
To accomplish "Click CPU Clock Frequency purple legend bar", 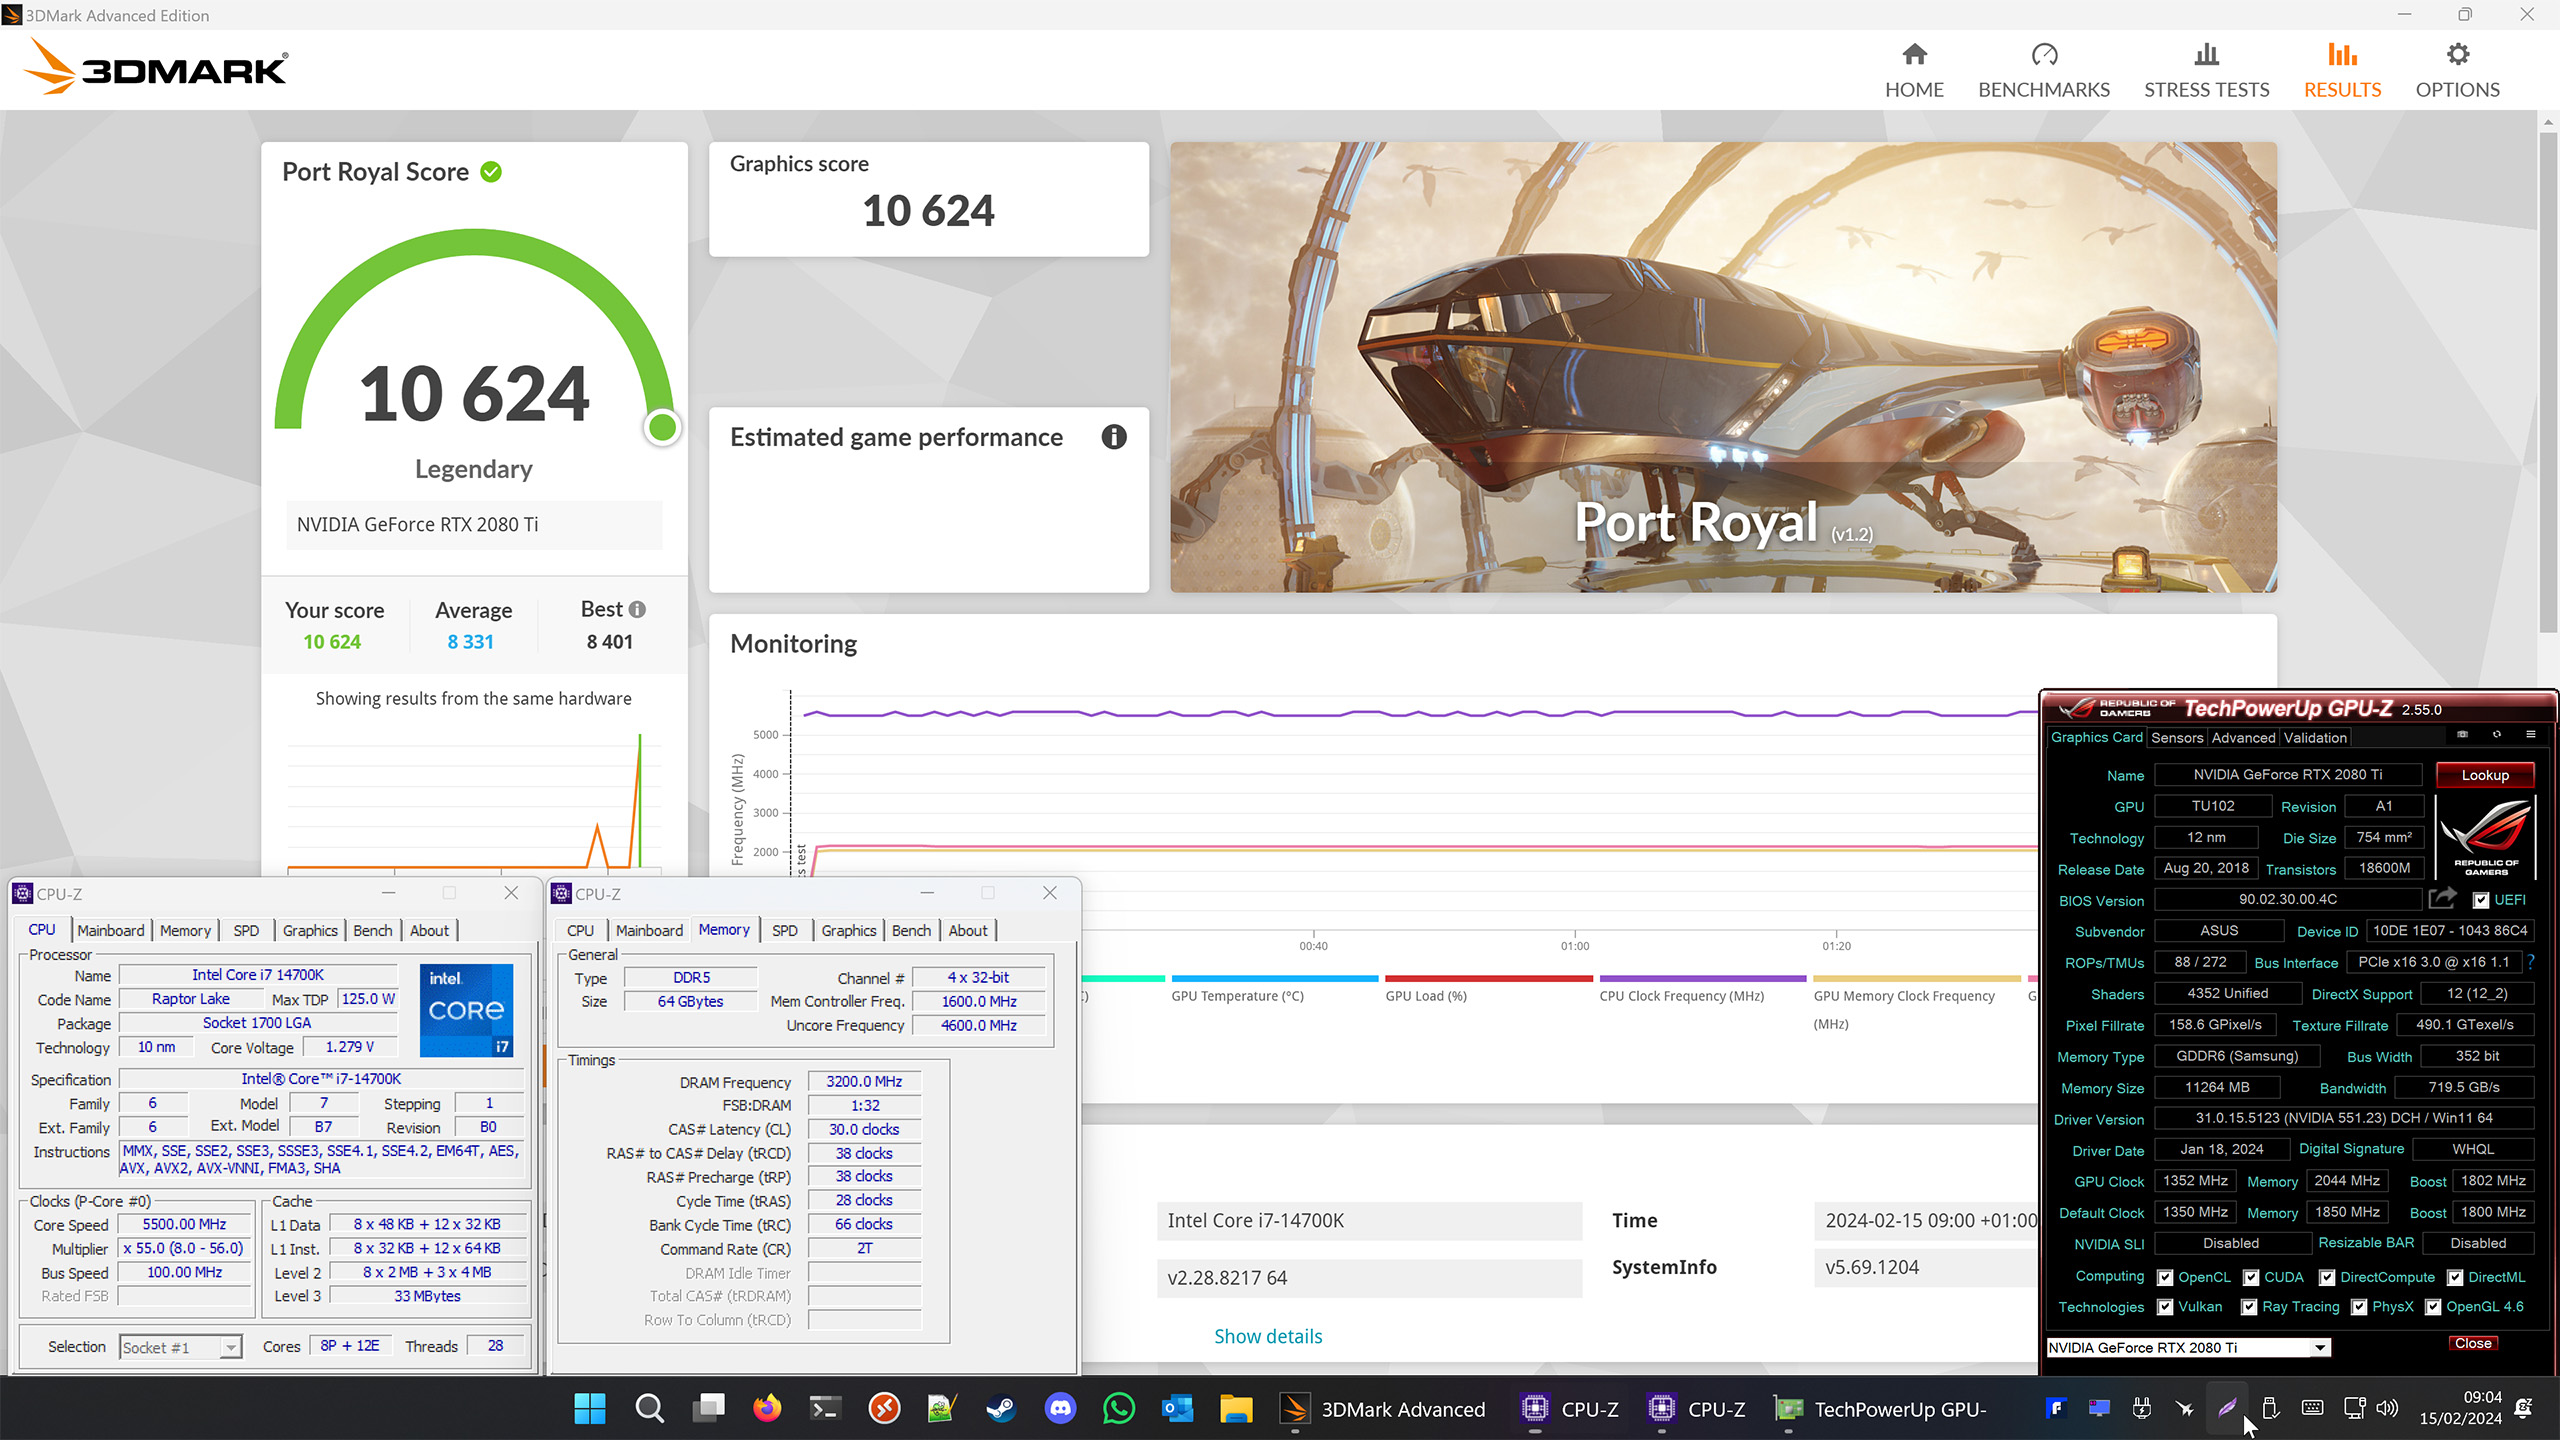I will coord(1702,978).
